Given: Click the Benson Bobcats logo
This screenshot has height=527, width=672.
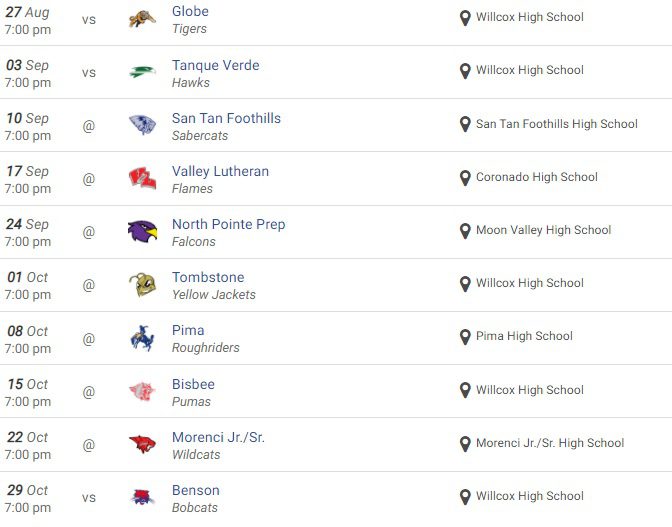Looking at the screenshot, I should (142, 497).
